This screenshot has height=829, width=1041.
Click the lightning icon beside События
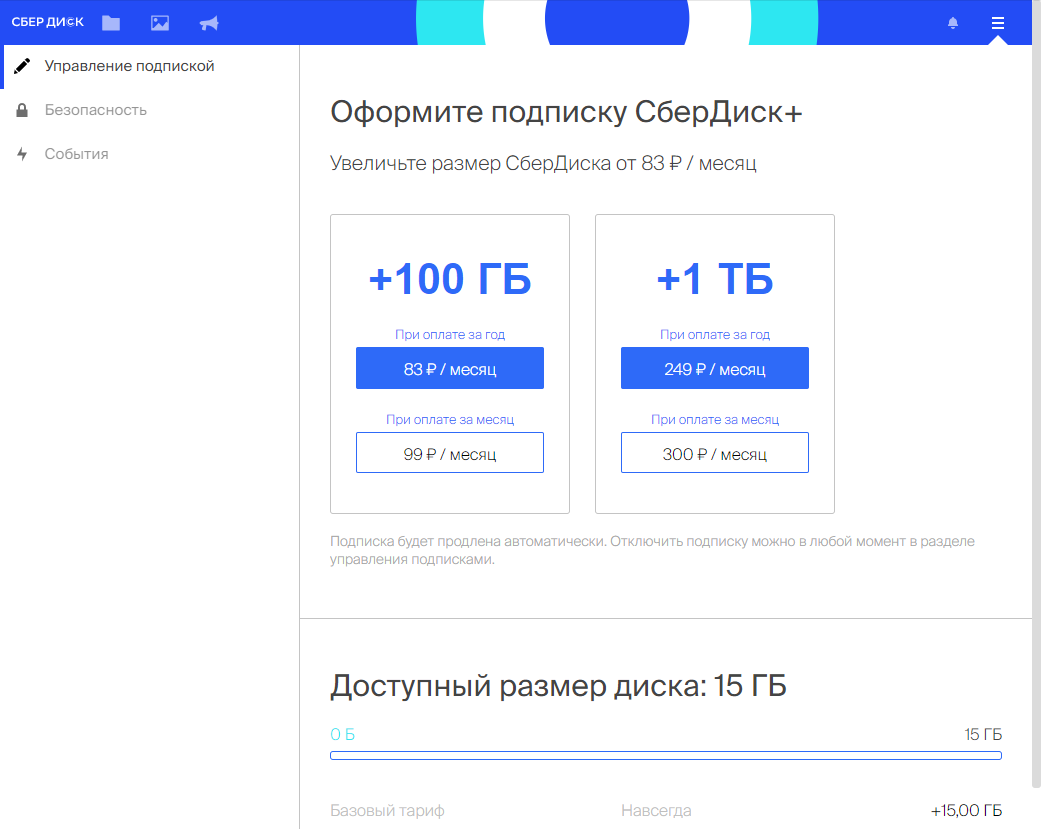tap(22, 153)
